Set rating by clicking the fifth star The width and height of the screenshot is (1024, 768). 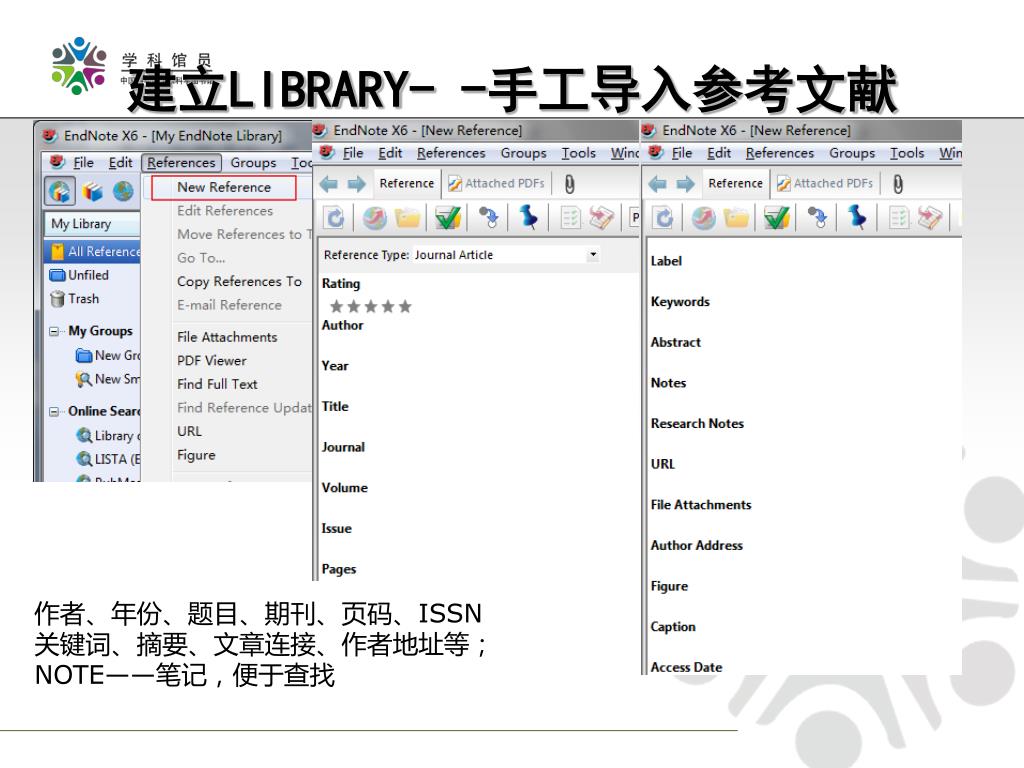click(x=405, y=306)
